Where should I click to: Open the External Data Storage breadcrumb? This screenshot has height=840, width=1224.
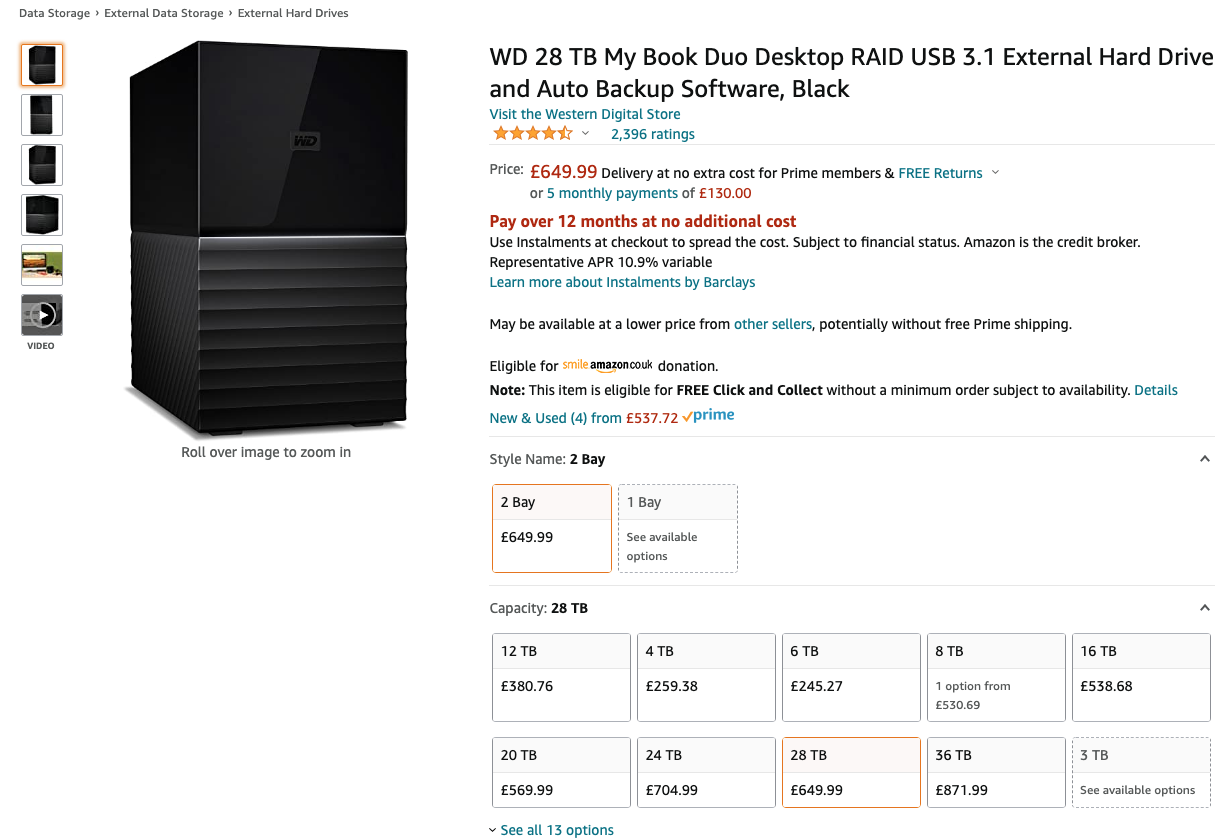[x=165, y=13]
